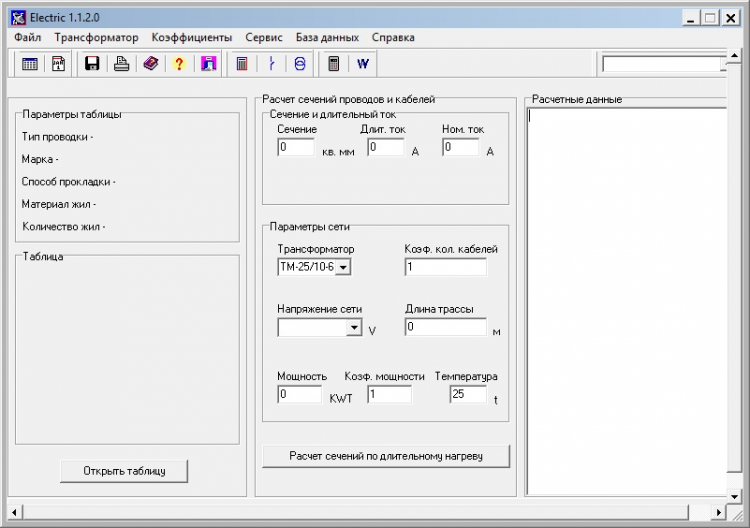Close the Electric window
The height and width of the screenshot is (528, 750).
(731, 19)
